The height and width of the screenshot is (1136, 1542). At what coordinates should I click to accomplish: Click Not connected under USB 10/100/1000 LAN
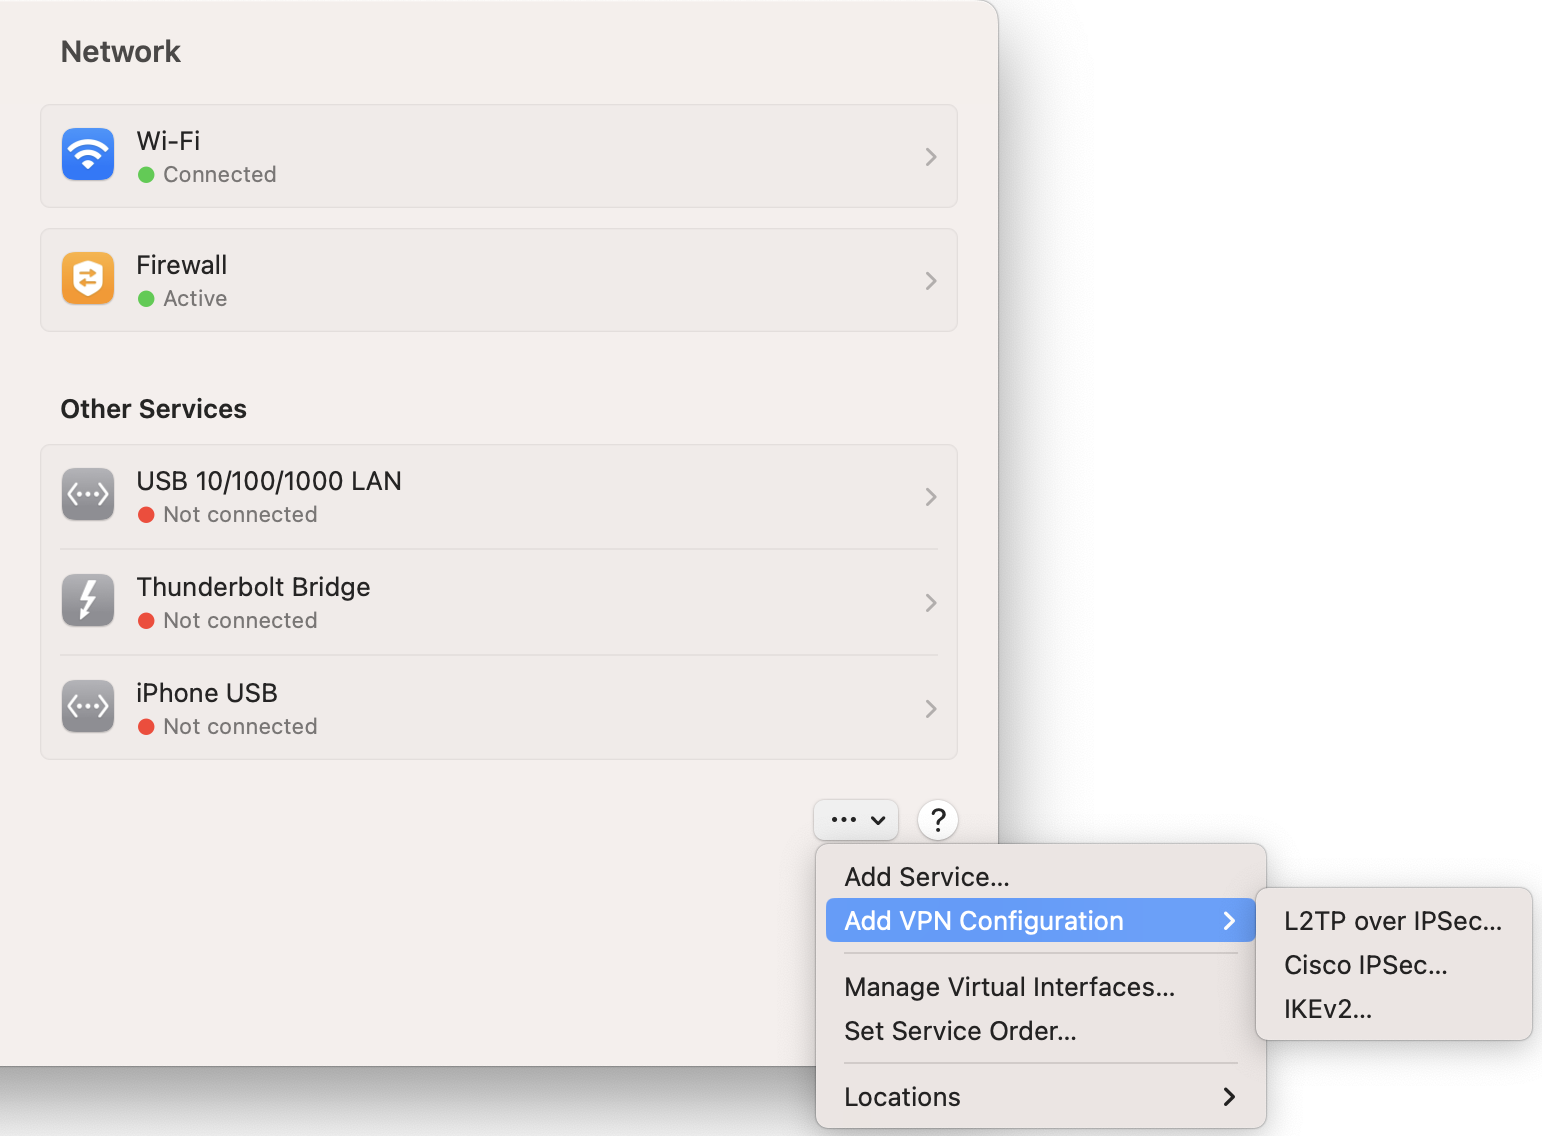point(240,515)
